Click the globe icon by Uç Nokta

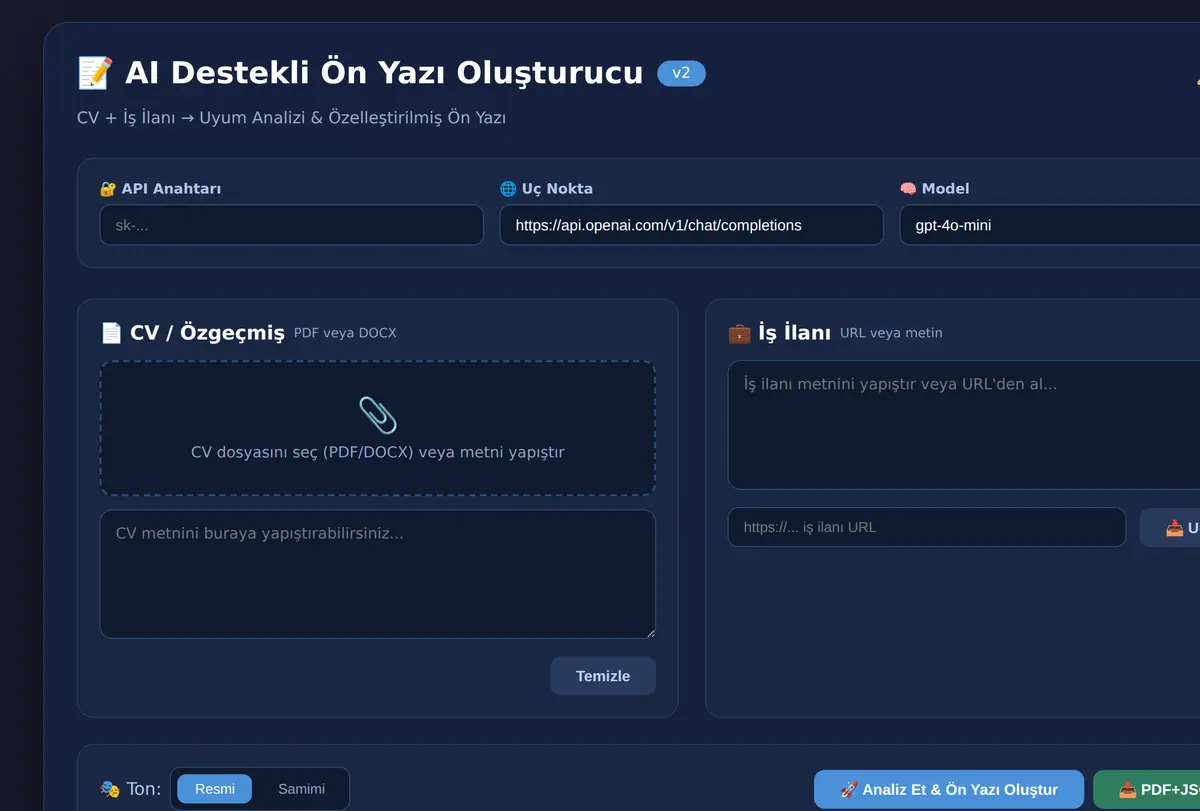coord(508,188)
